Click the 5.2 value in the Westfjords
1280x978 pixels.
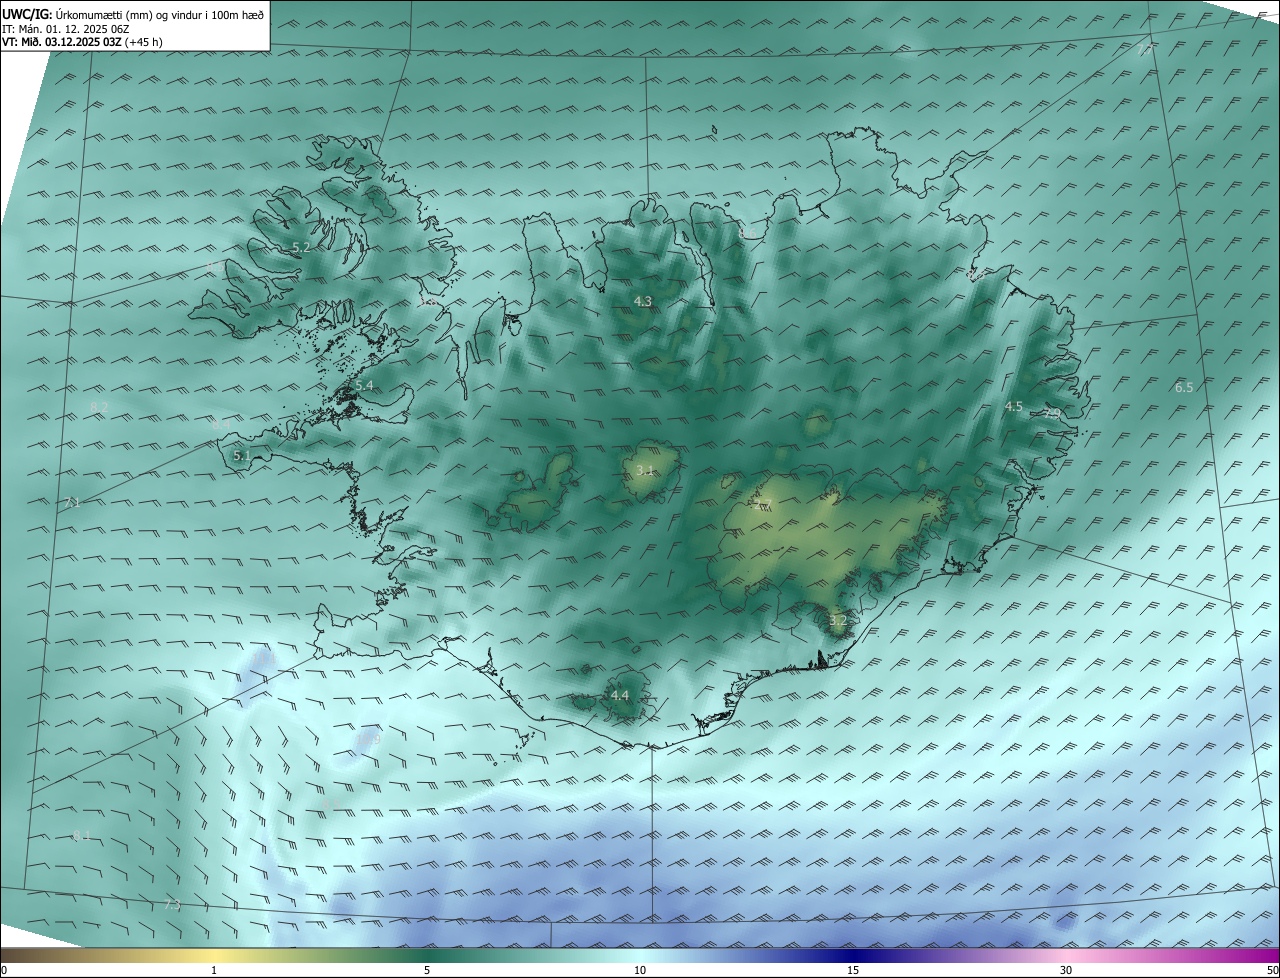pos(301,247)
